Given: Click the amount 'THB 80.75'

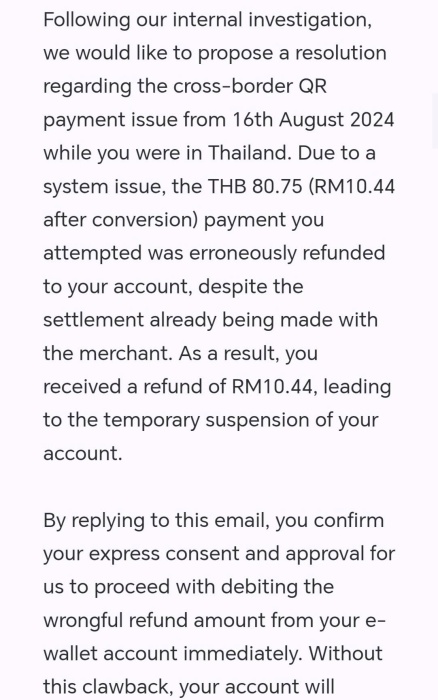Looking at the screenshot, I should pos(255,186).
